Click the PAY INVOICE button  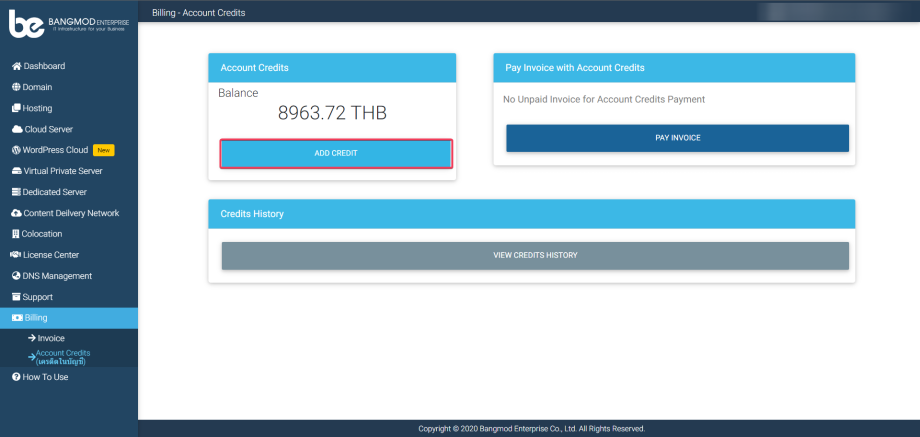point(678,138)
